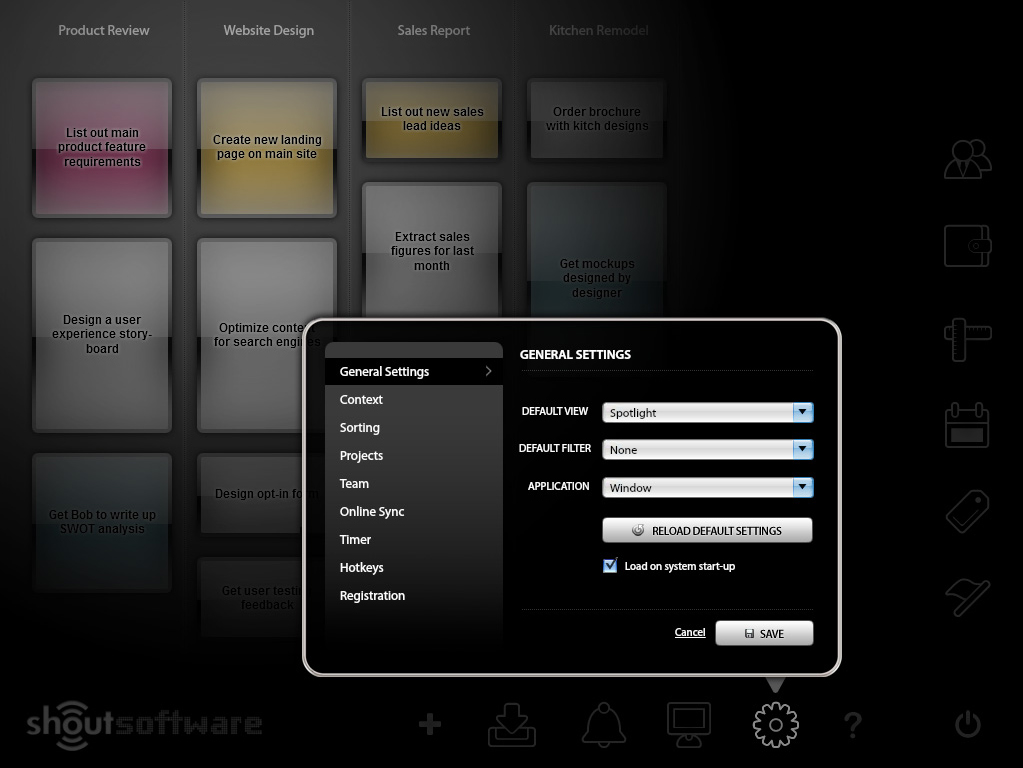1023x768 pixels.
Task: Click the plus icon to add task
Action: (430, 724)
